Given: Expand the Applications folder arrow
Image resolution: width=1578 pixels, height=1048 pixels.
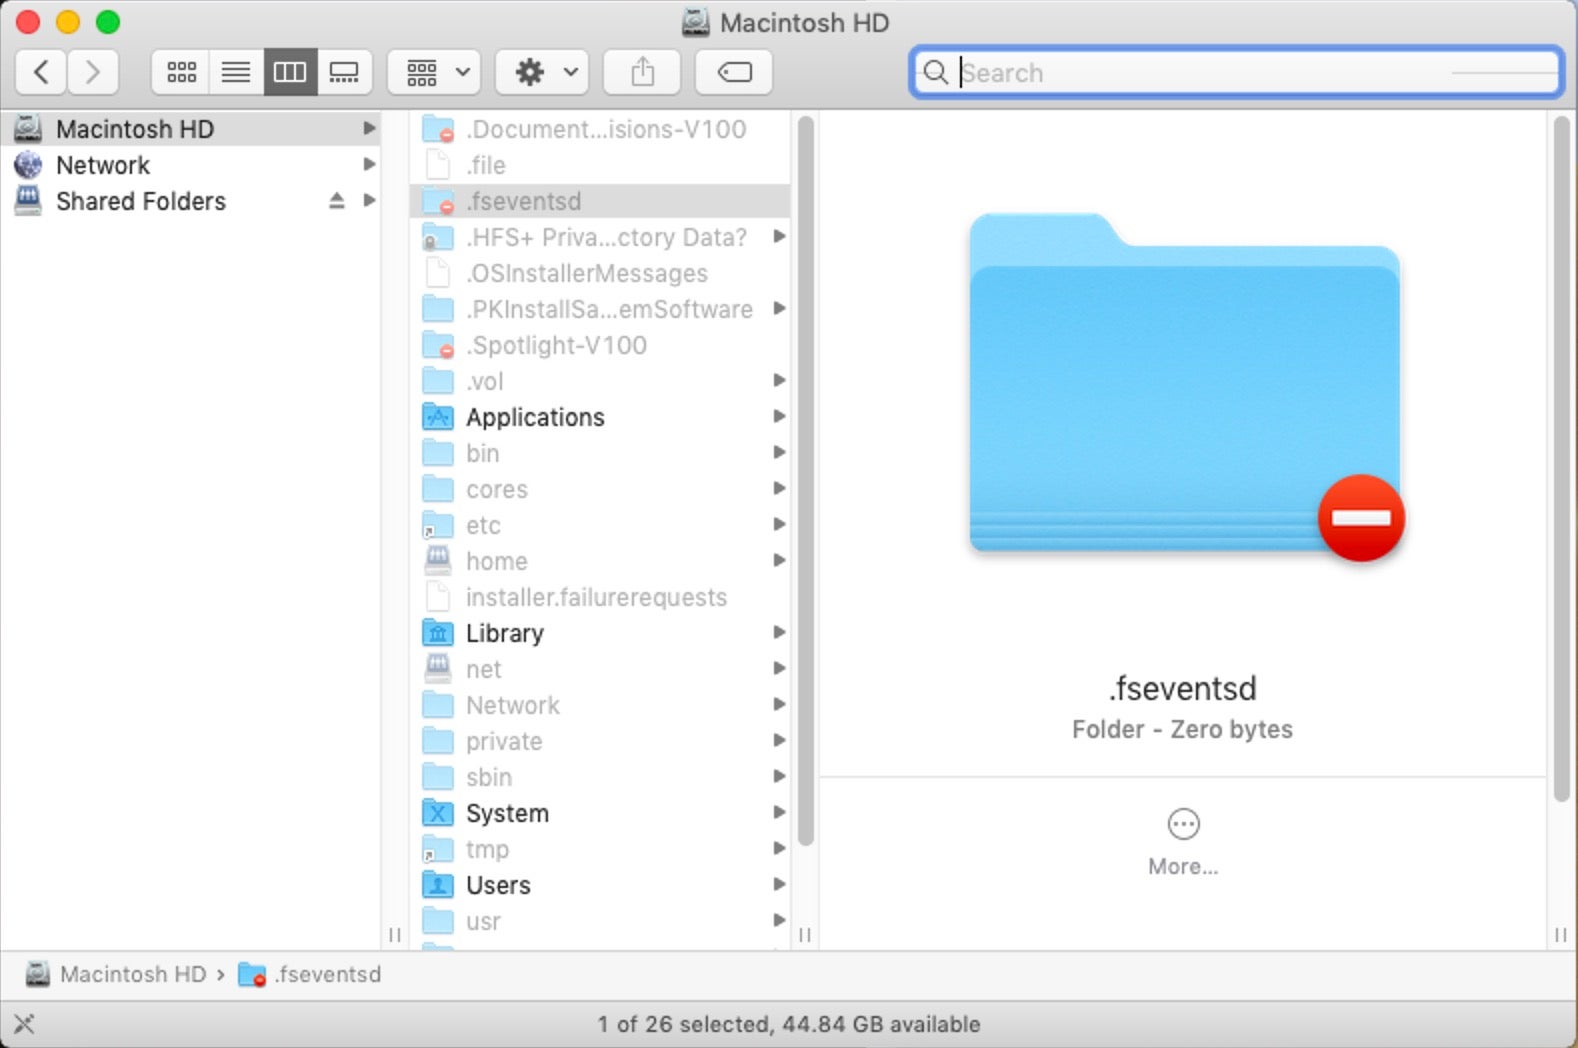Looking at the screenshot, I should [x=779, y=416].
